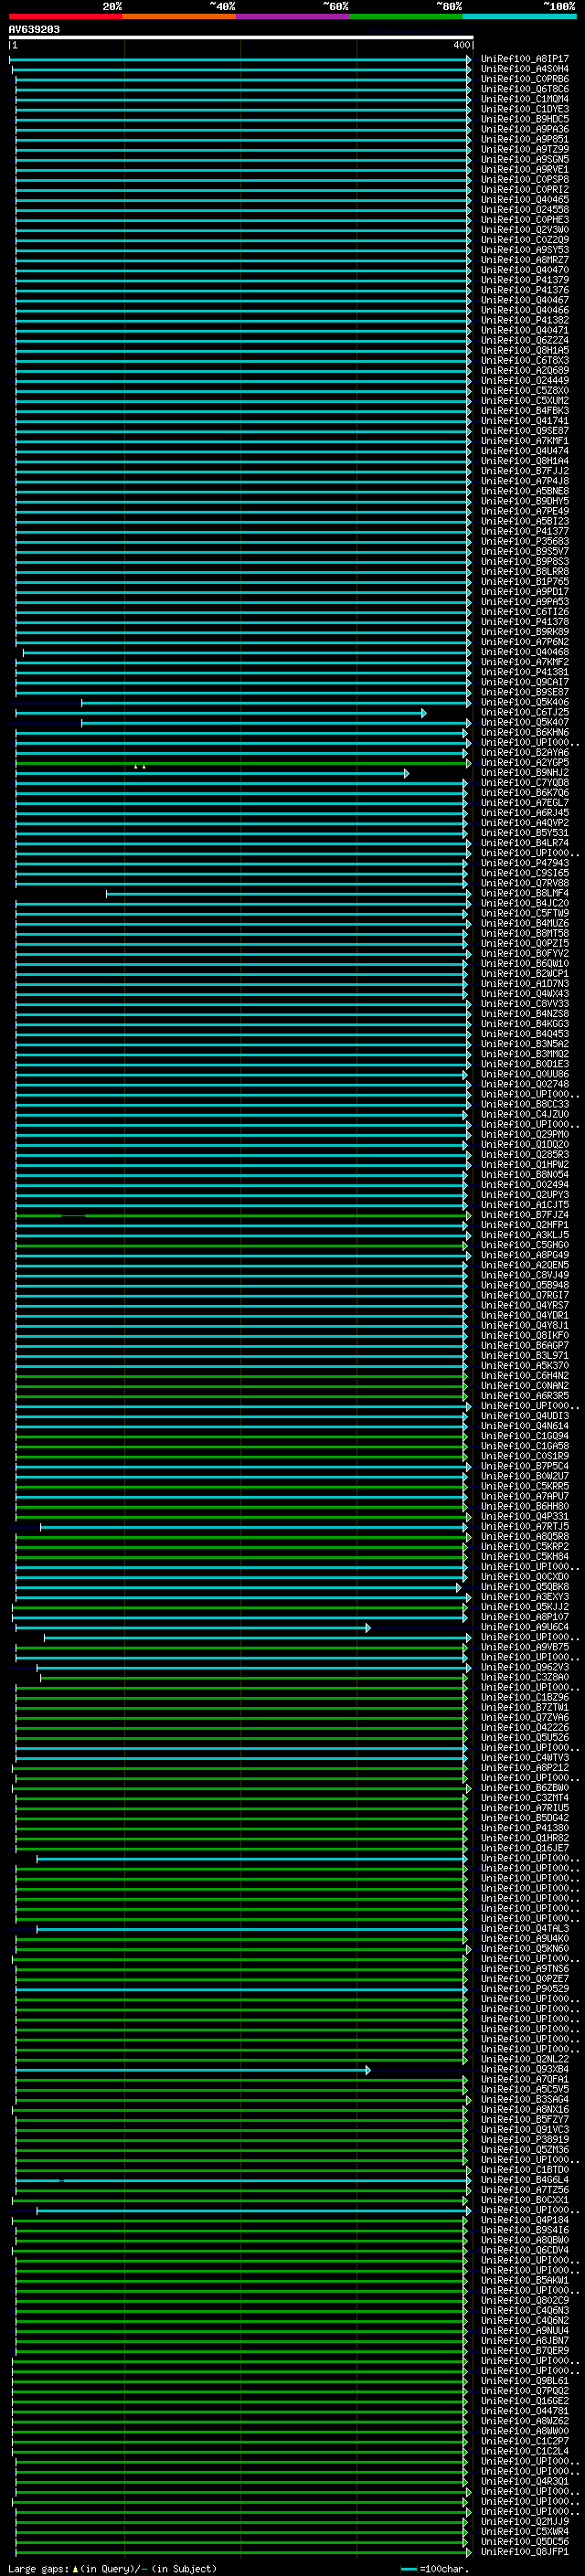
Task: Select the UniRef100_Q2UPY3 label
Action: coord(525,1195)
